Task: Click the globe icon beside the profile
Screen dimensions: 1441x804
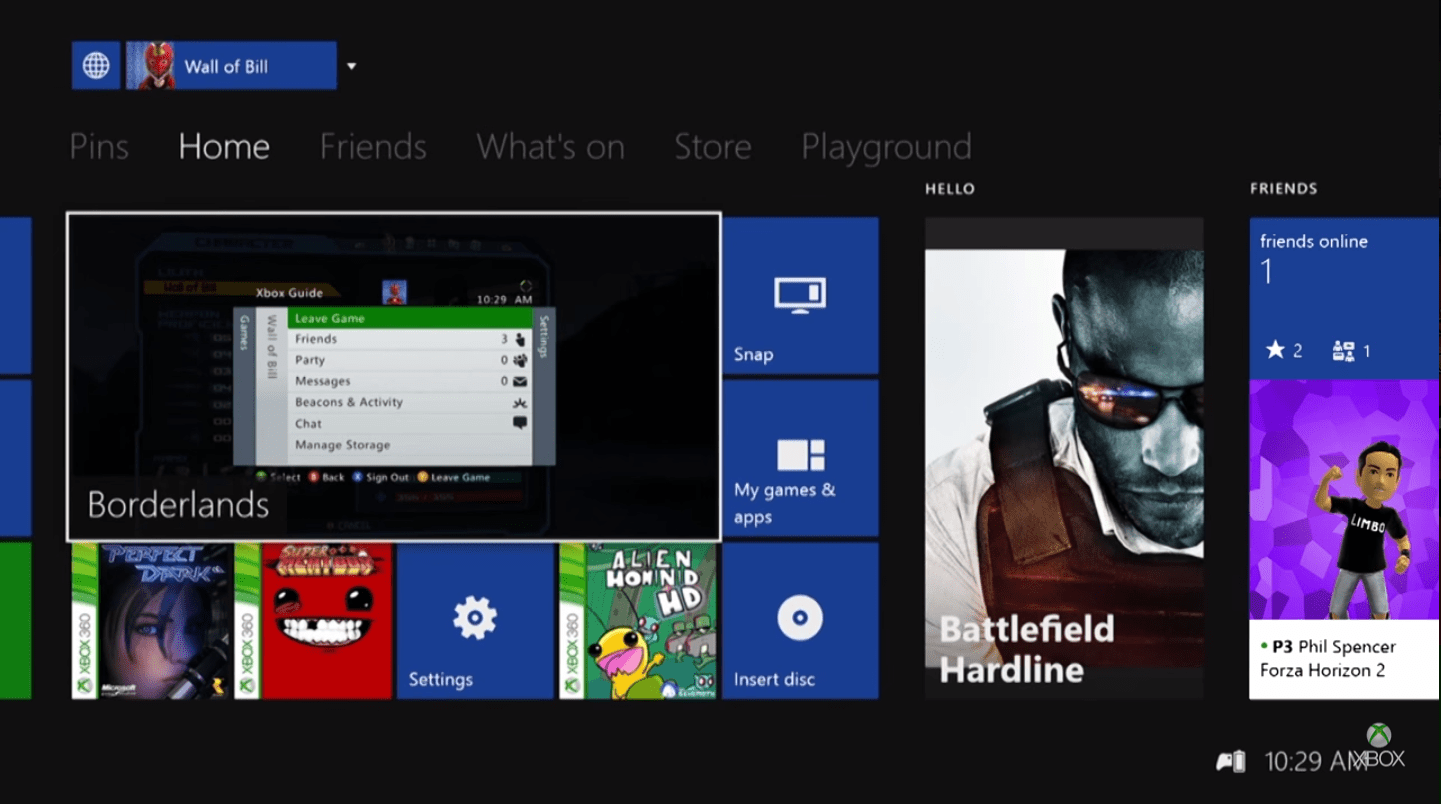Action: pos(95,64)
